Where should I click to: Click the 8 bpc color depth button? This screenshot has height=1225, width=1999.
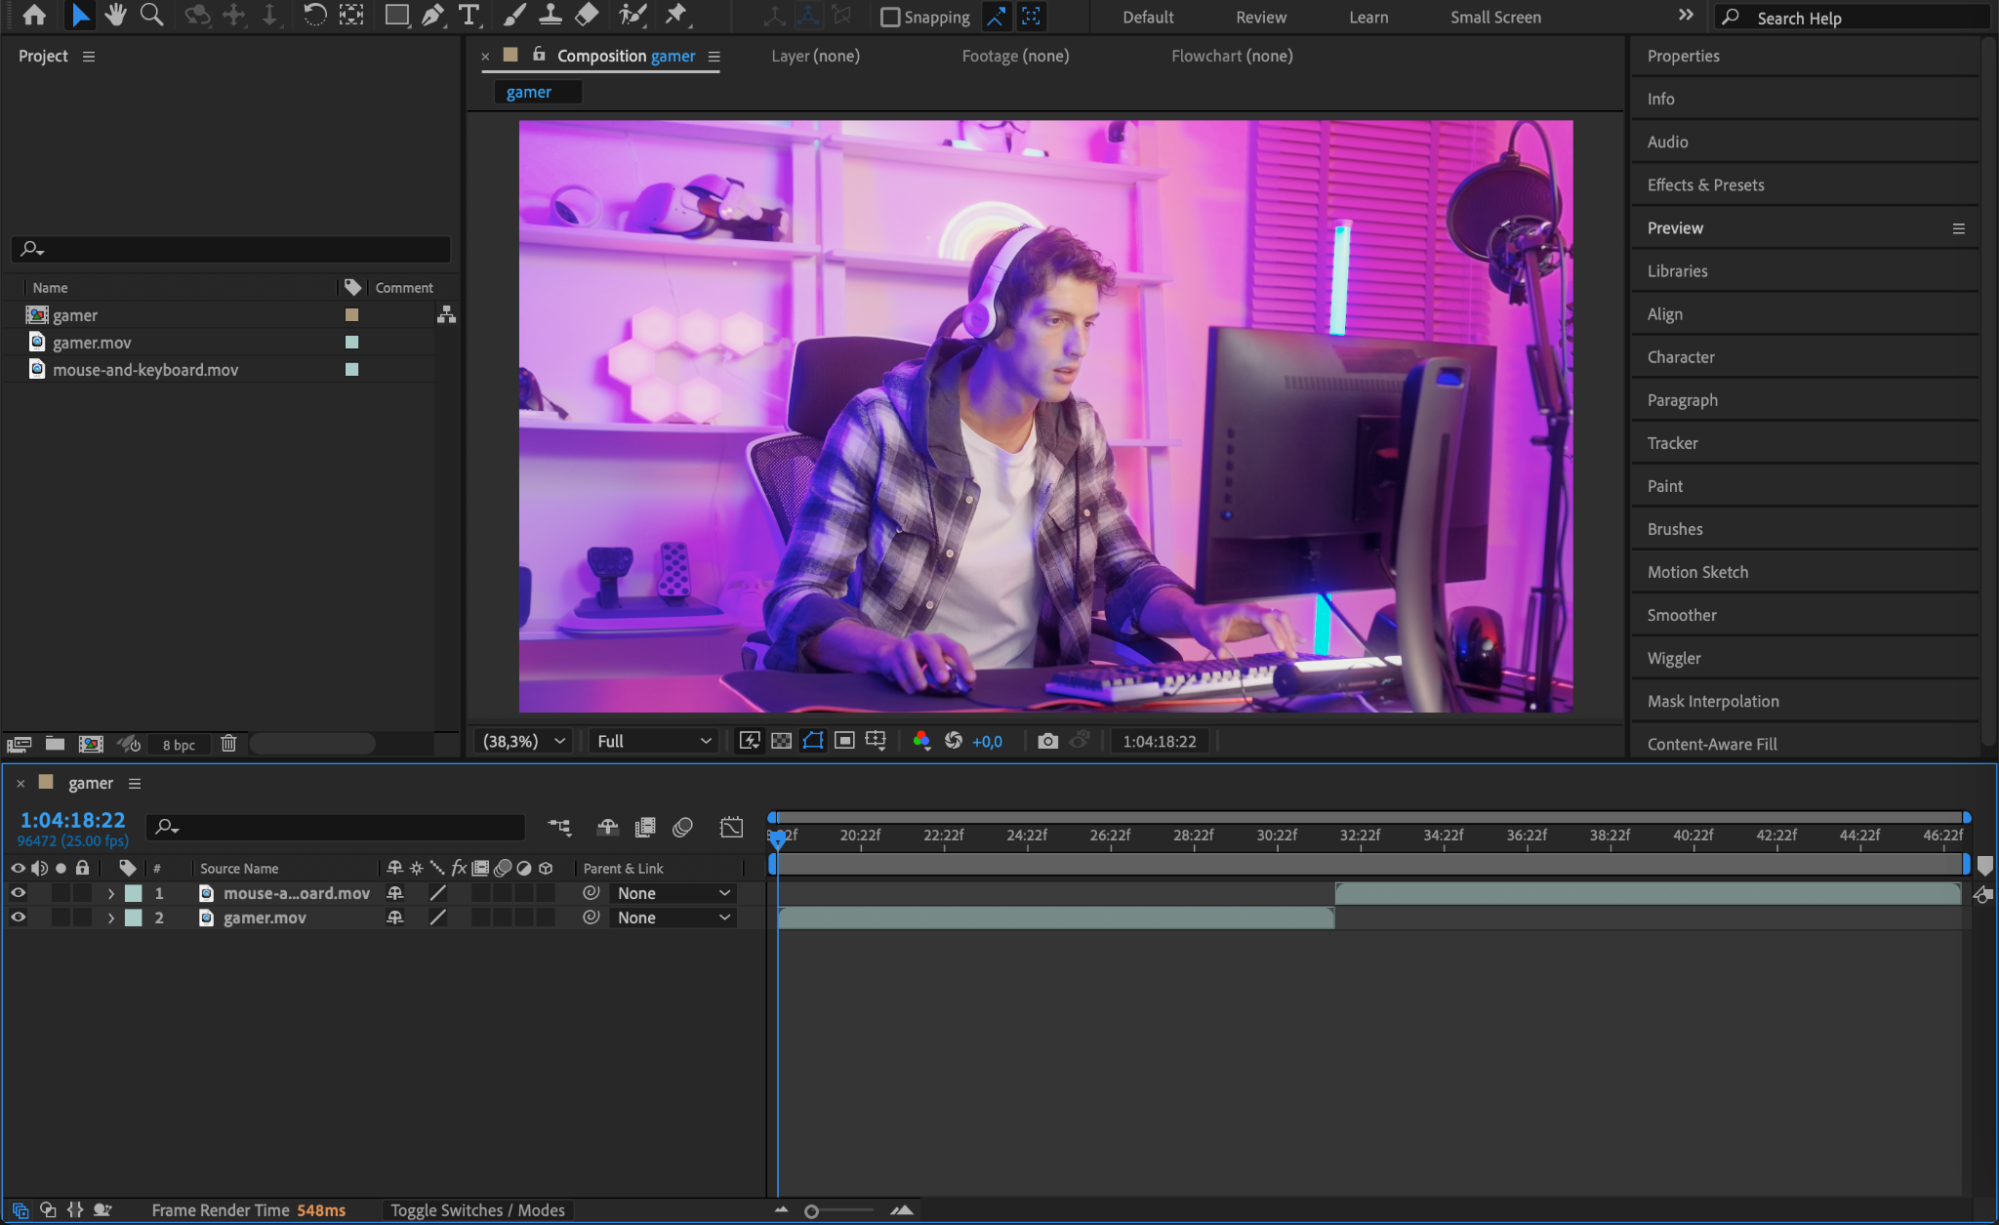pos(179,745)
